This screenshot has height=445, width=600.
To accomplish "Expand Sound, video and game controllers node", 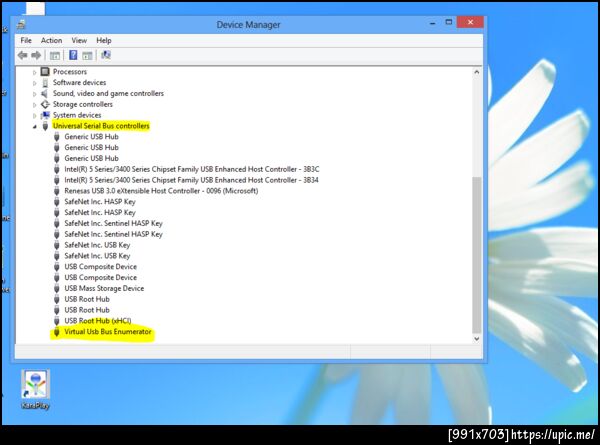I will (34, 94).
